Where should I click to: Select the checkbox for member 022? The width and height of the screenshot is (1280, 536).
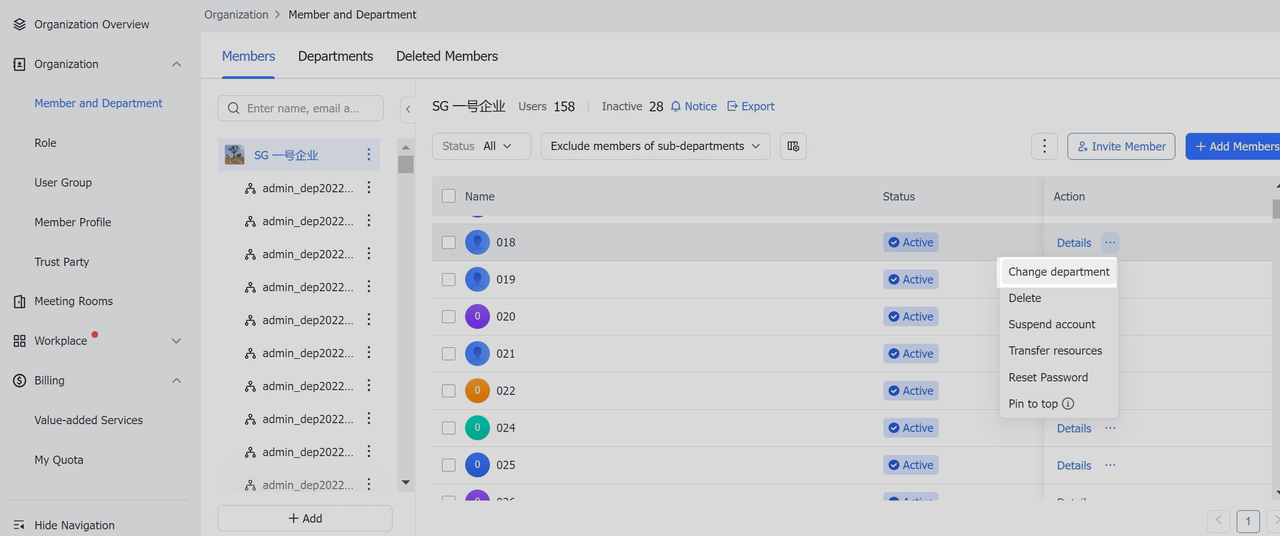(x=448, y=391)
